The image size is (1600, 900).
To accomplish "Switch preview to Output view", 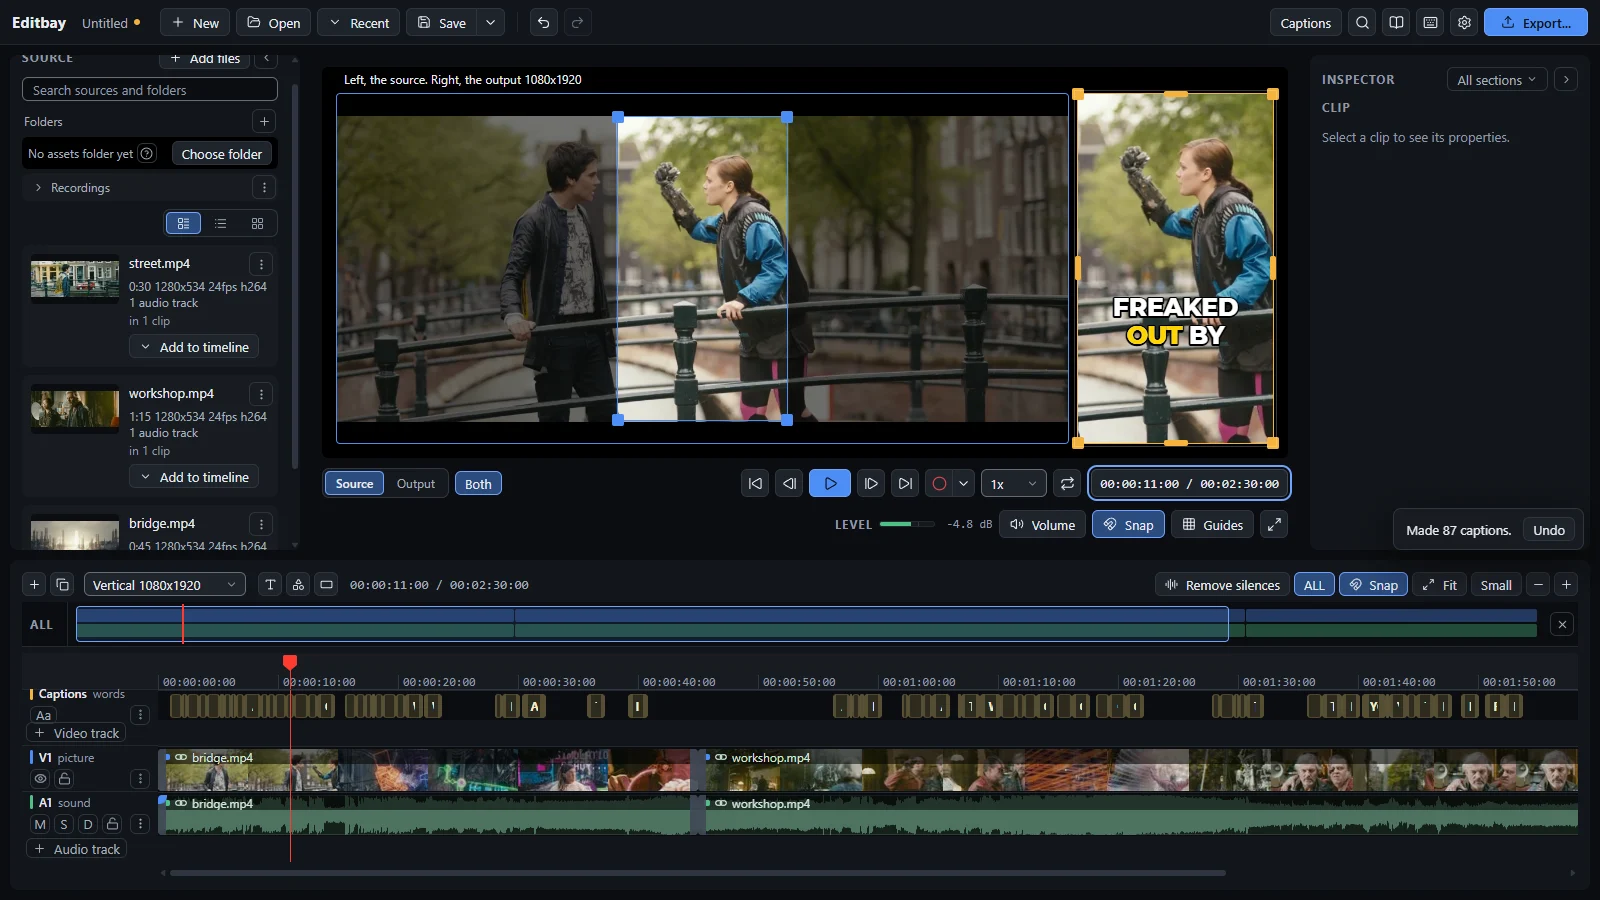I will click(416, 483).
